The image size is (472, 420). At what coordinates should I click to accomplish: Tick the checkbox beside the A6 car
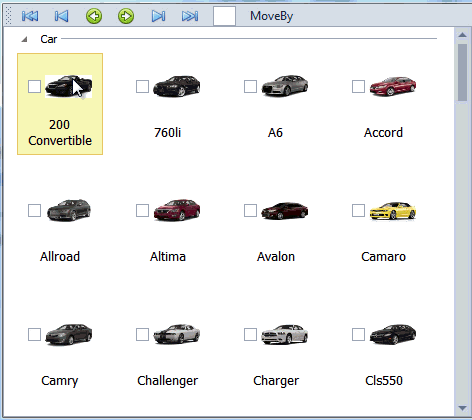250,86
